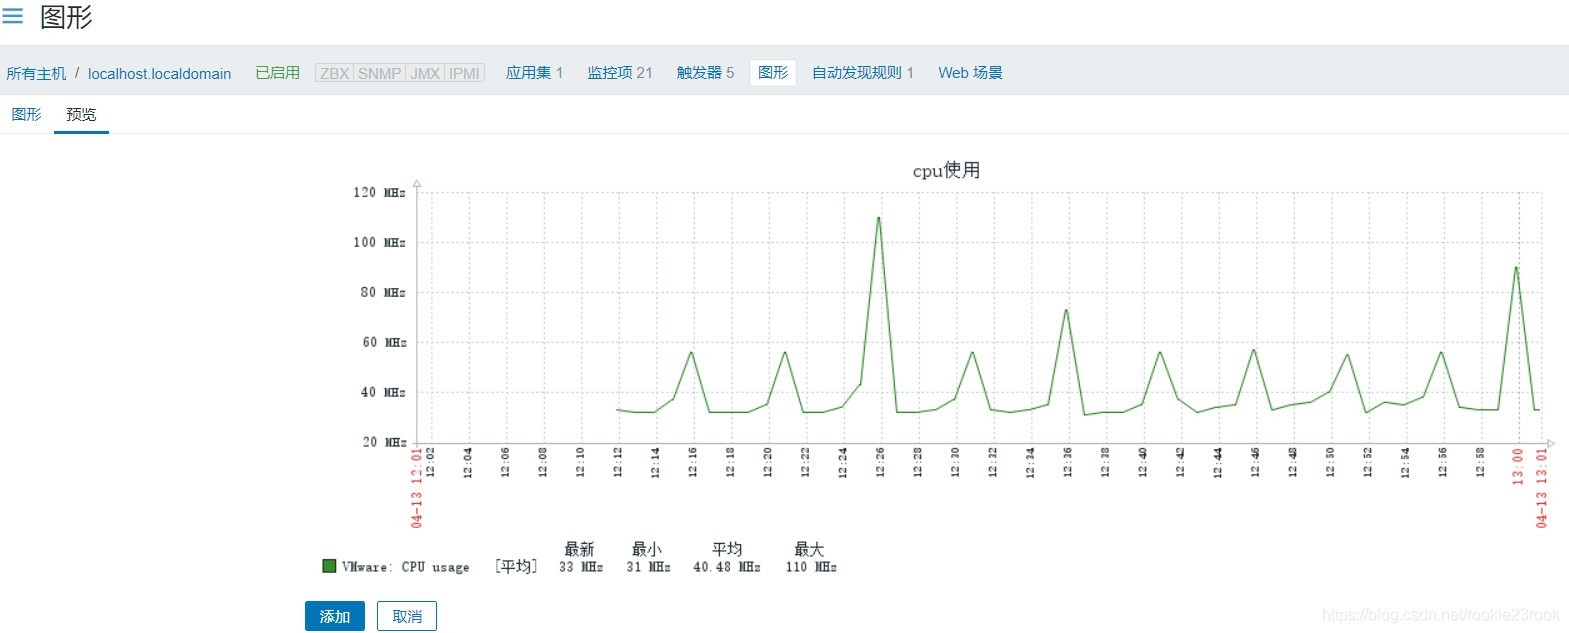Go to 应用集 1 section
This screenshot has width=1569, height=633.
[534, 73]
